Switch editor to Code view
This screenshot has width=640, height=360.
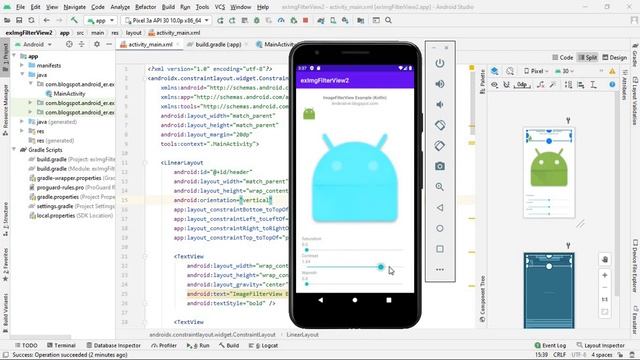click(x=563, y=58)
